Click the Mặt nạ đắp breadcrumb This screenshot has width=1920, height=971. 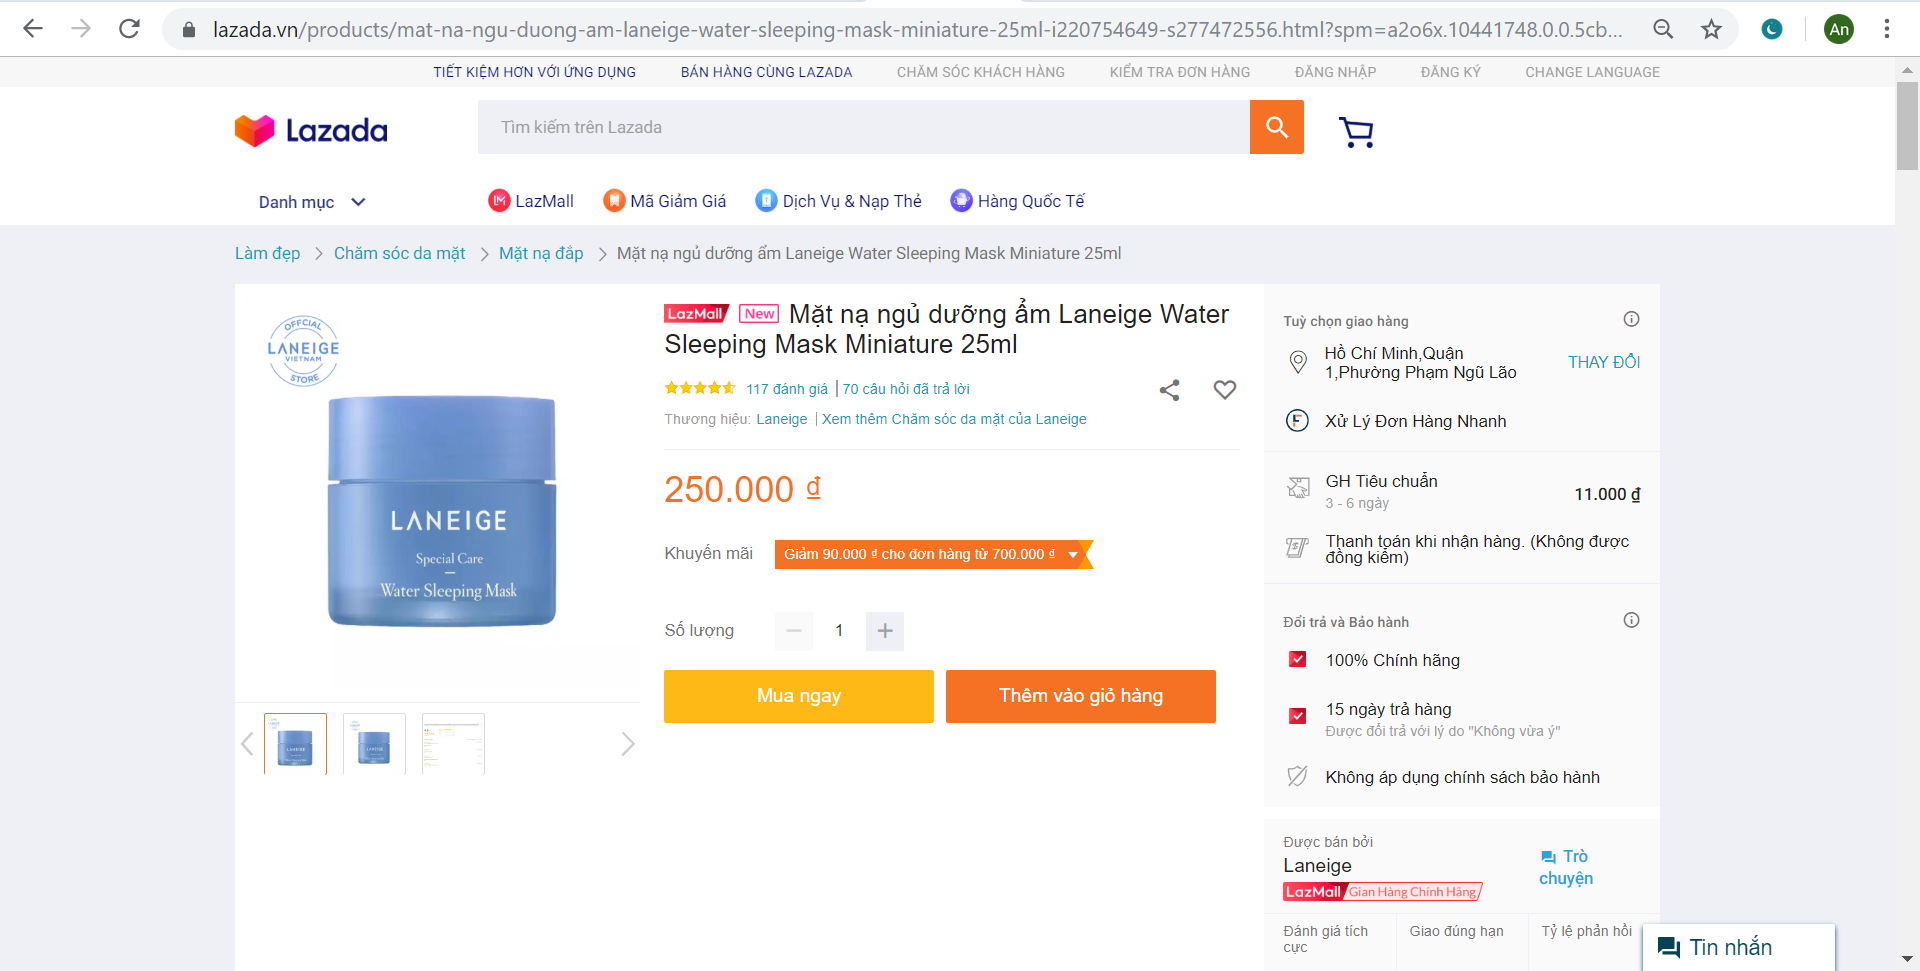[541, 253]
